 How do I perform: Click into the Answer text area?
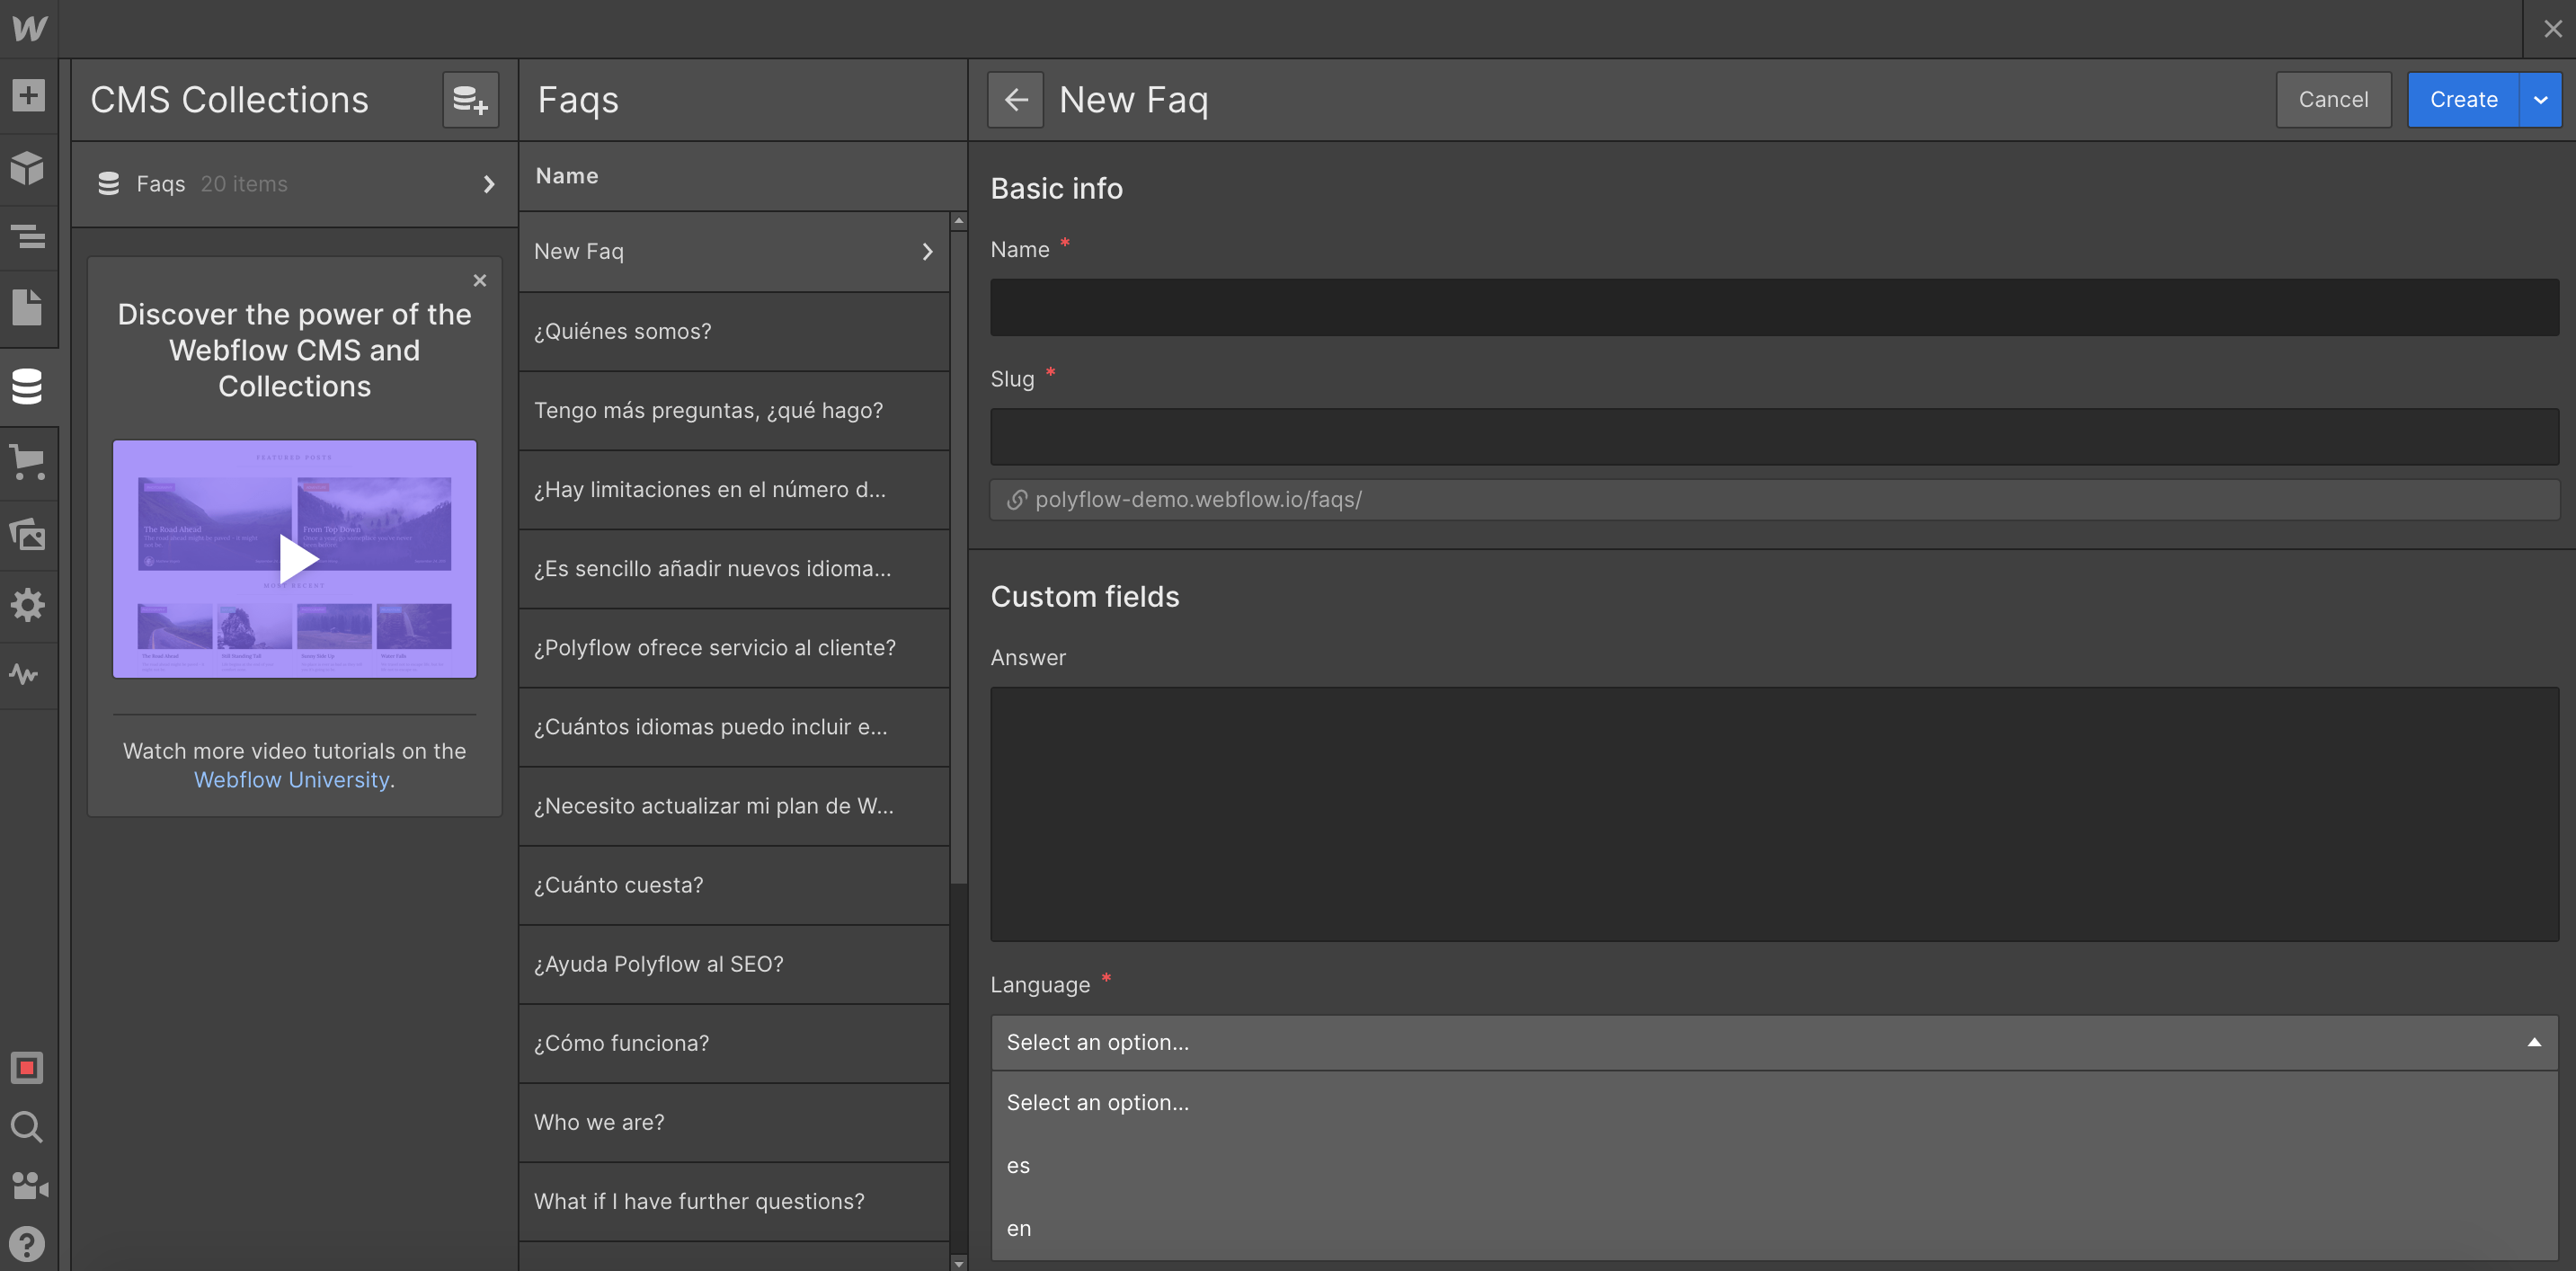coord(1774,814)
